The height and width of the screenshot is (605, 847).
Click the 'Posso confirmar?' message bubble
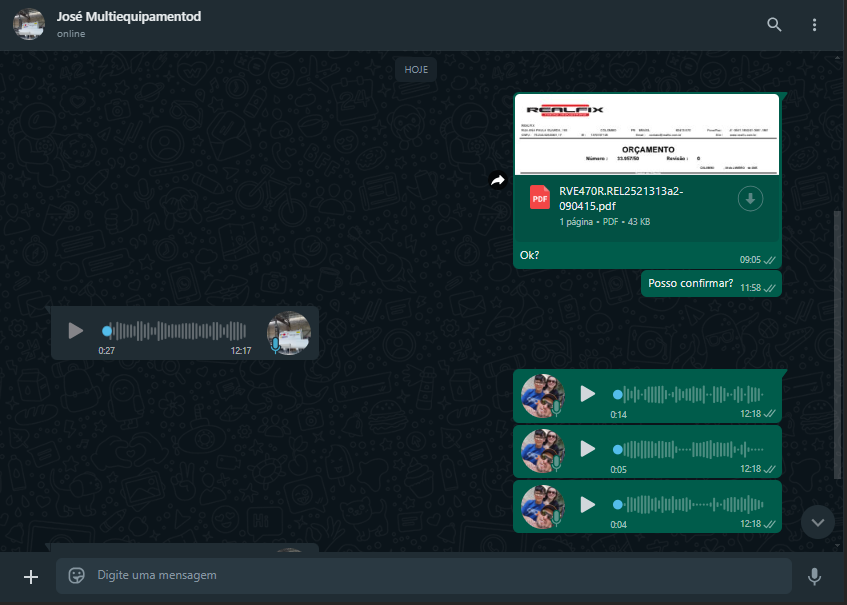coord(690,283)
